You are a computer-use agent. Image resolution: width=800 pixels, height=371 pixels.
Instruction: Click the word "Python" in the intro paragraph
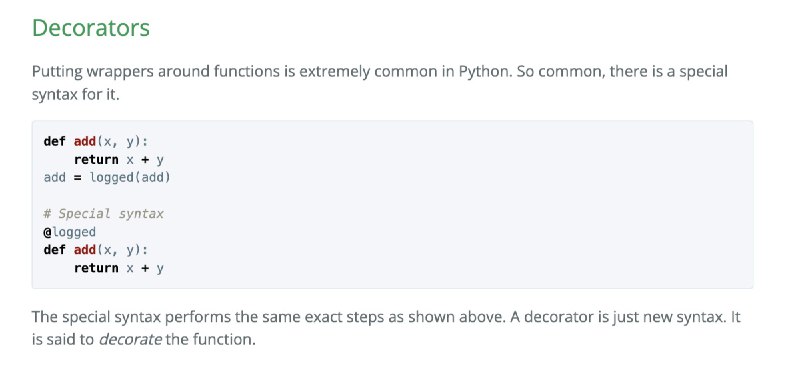[x=485, y=71]
